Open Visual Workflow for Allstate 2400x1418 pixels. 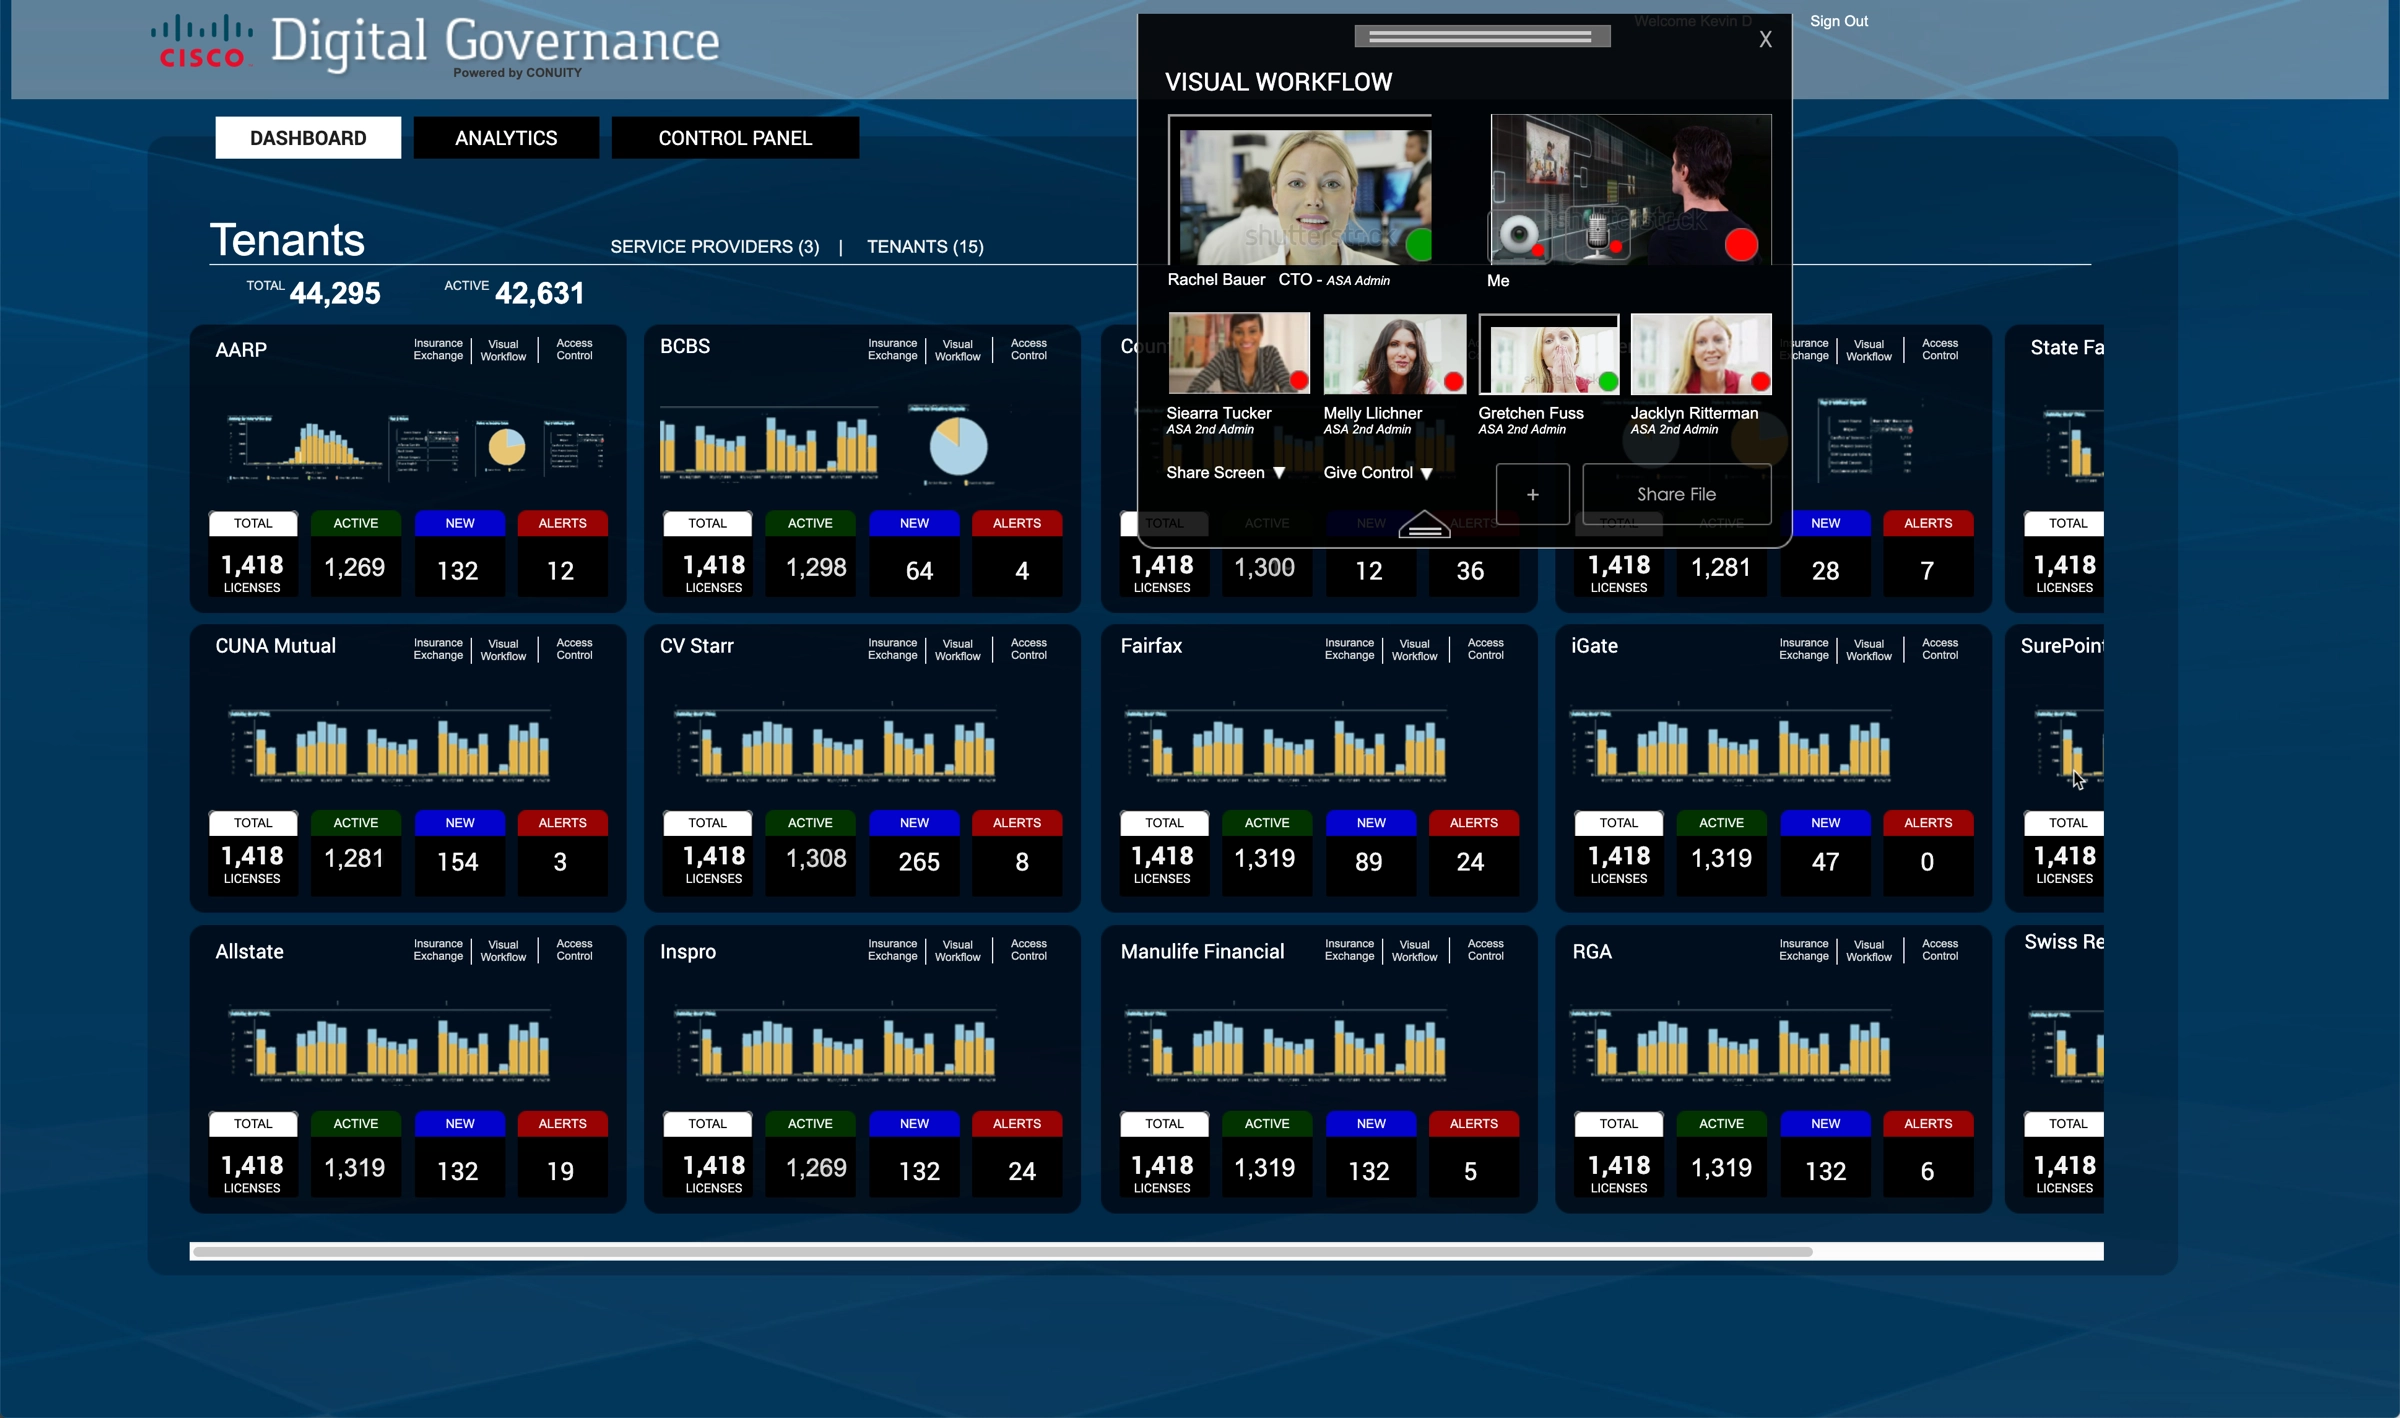pos(503,951)
